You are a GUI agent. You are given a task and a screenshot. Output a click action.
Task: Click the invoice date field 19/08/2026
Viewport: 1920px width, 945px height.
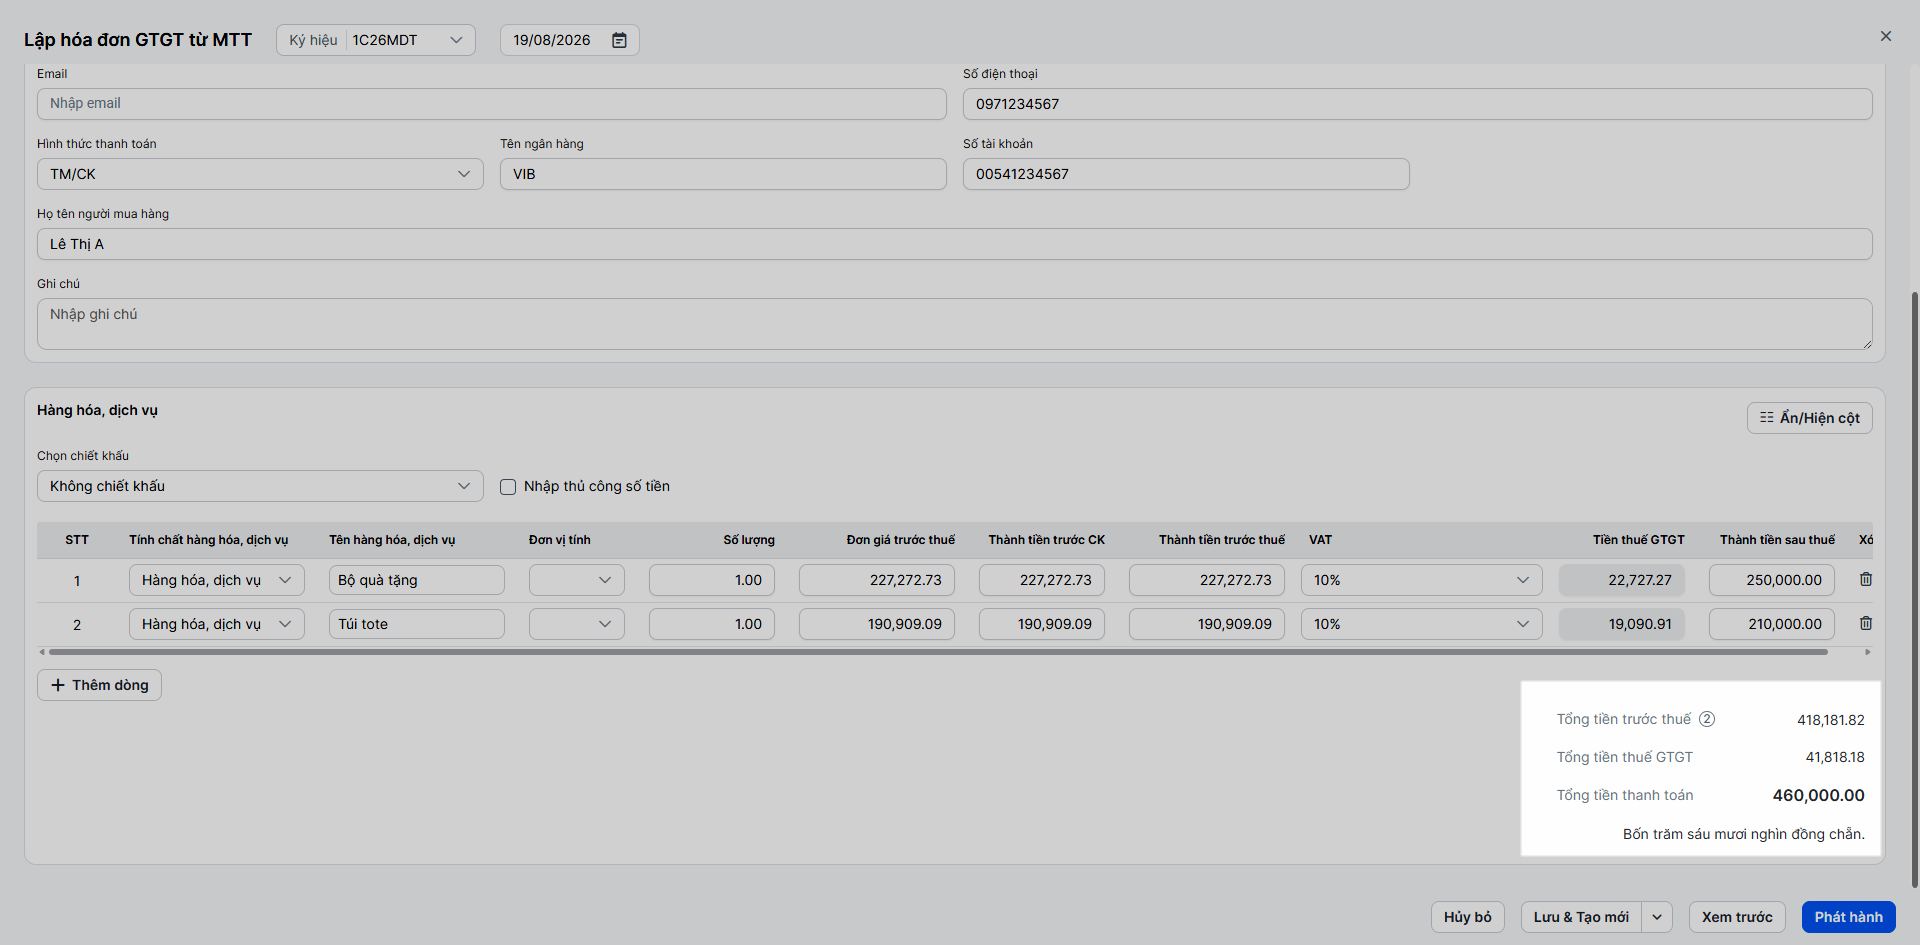point(569,40)
